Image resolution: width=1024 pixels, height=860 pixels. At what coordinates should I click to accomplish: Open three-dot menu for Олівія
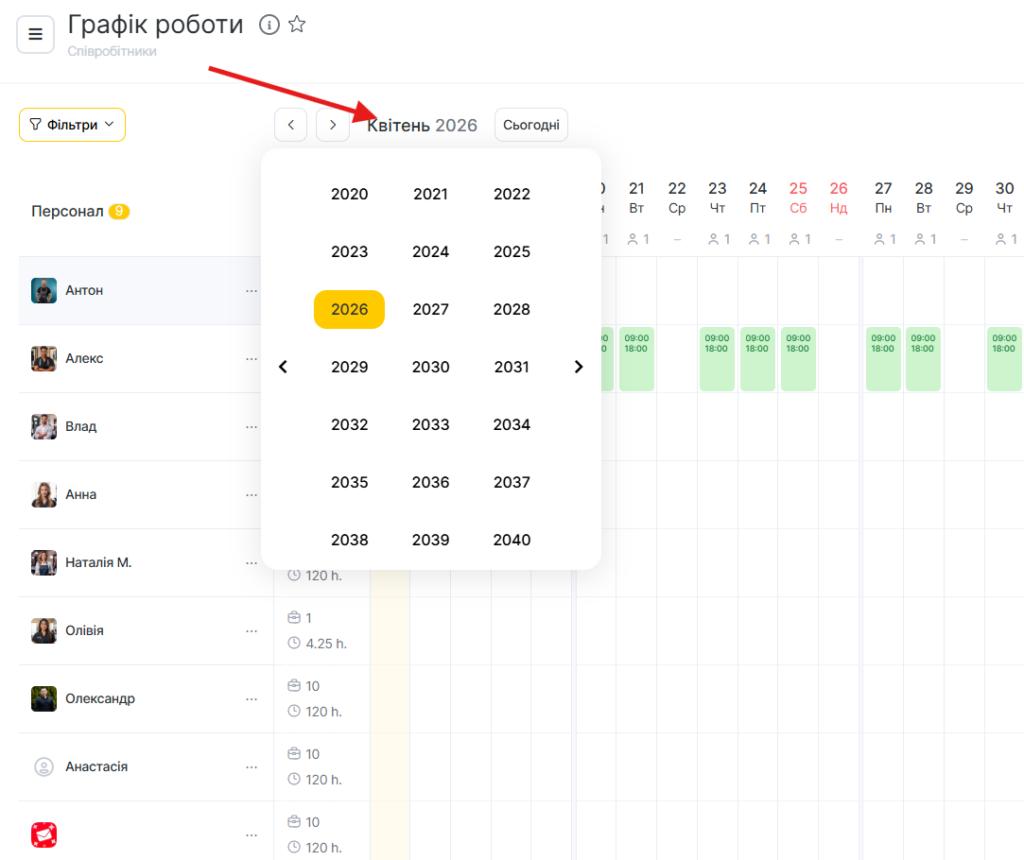click(x=251, y=631)
